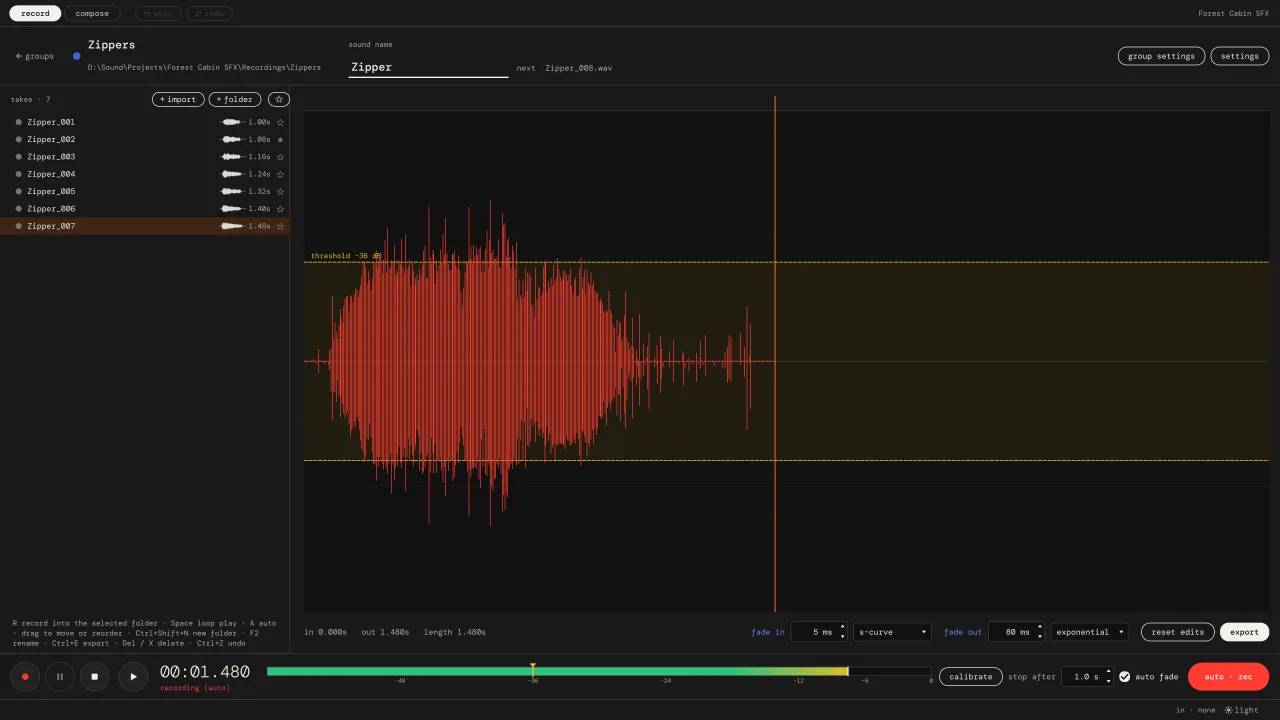This screenshot has height=720, width=1280.
Task: Open group settings
Action: coord(1161,56)
